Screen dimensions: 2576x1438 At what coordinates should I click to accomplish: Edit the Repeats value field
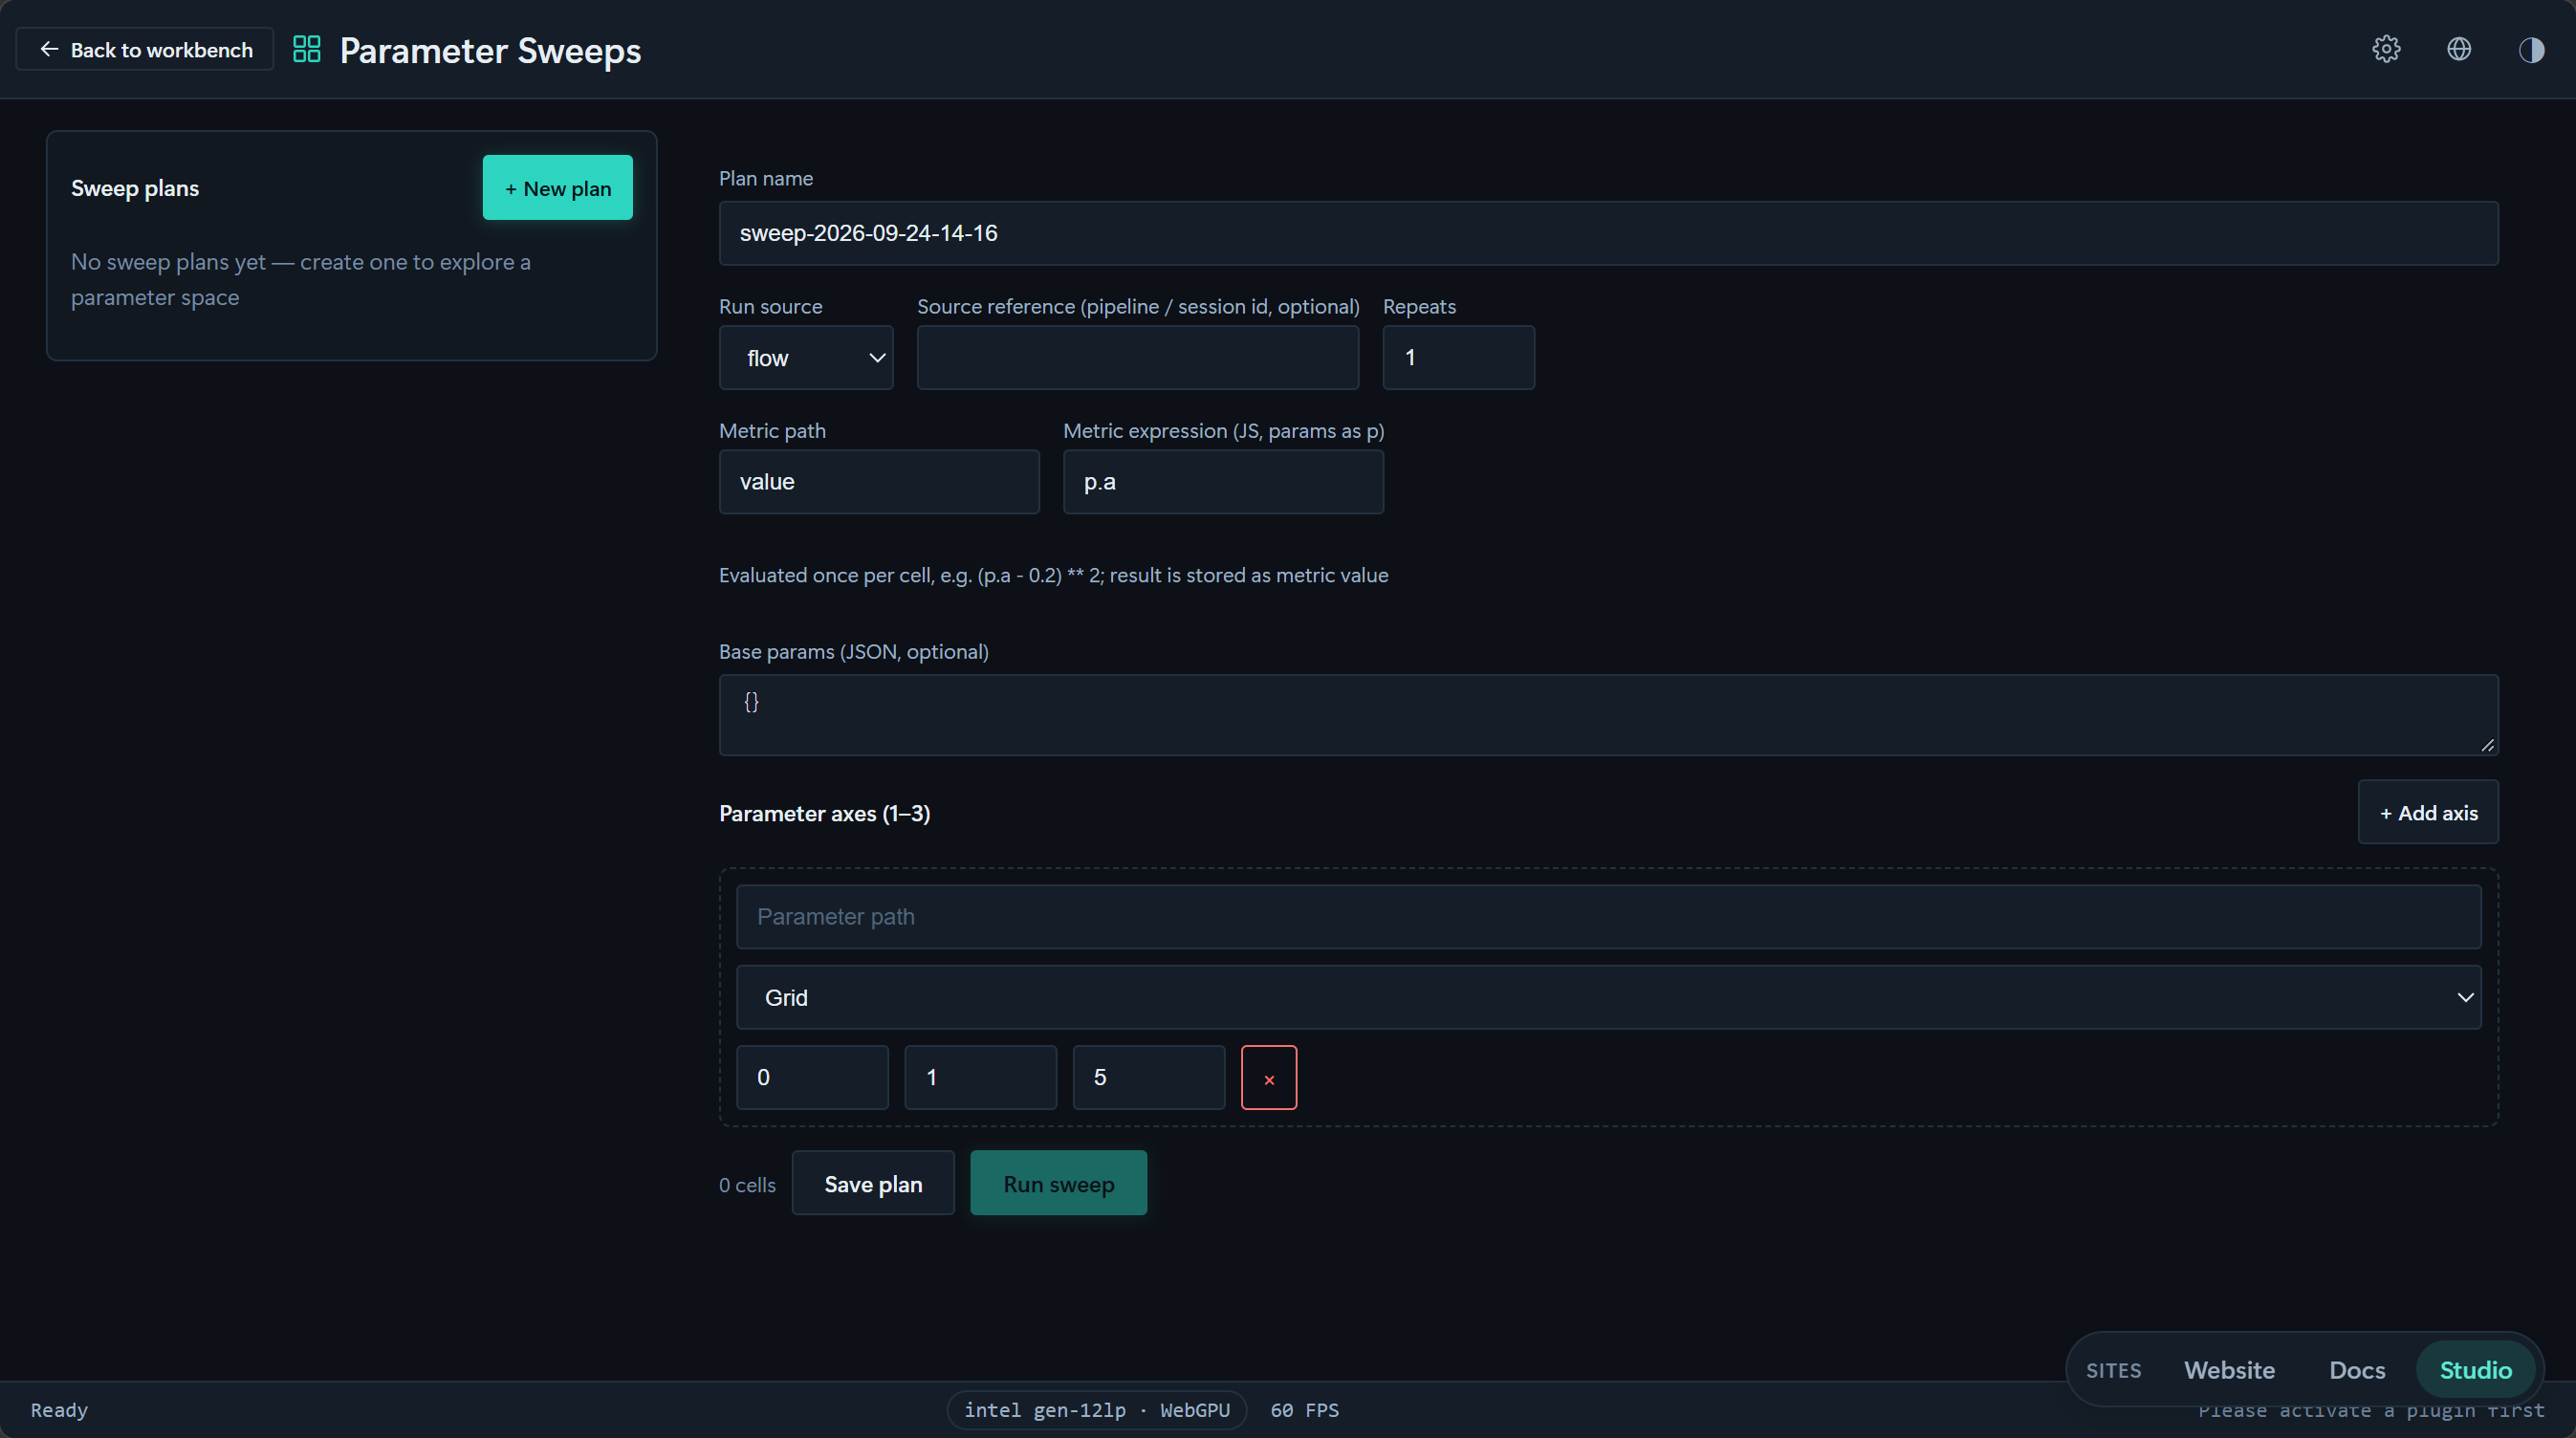click(x=1458, y=357)
